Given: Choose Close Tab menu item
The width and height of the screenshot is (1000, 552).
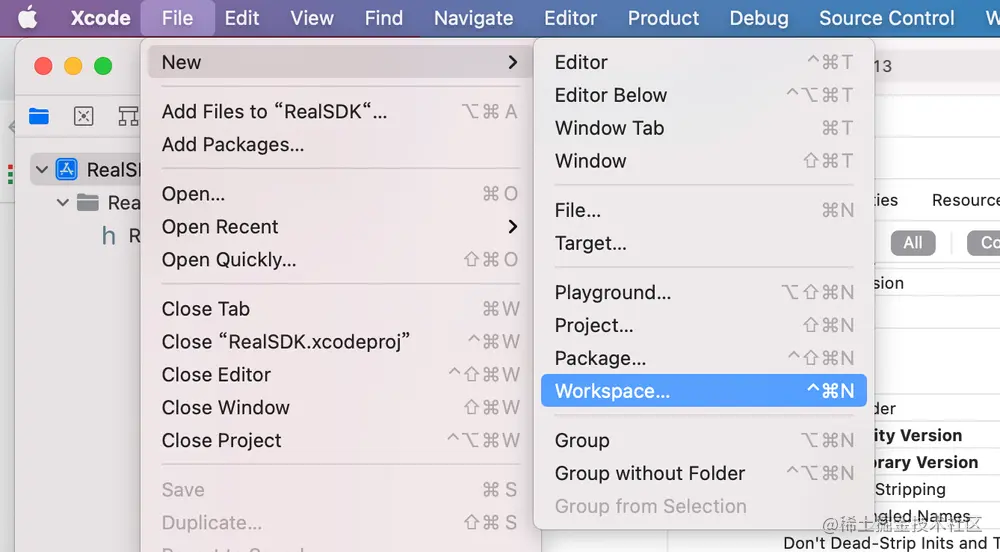Looking at the screenshot, I should pos(339,309).
